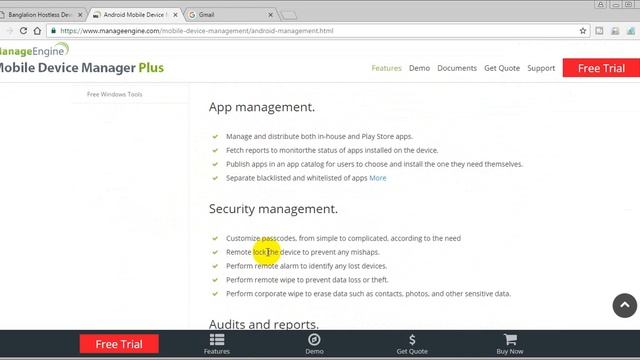Viewport: 640px width, 360px height.
Task: Click the Audits and reports heading
Action: click(x=264, y=324)
